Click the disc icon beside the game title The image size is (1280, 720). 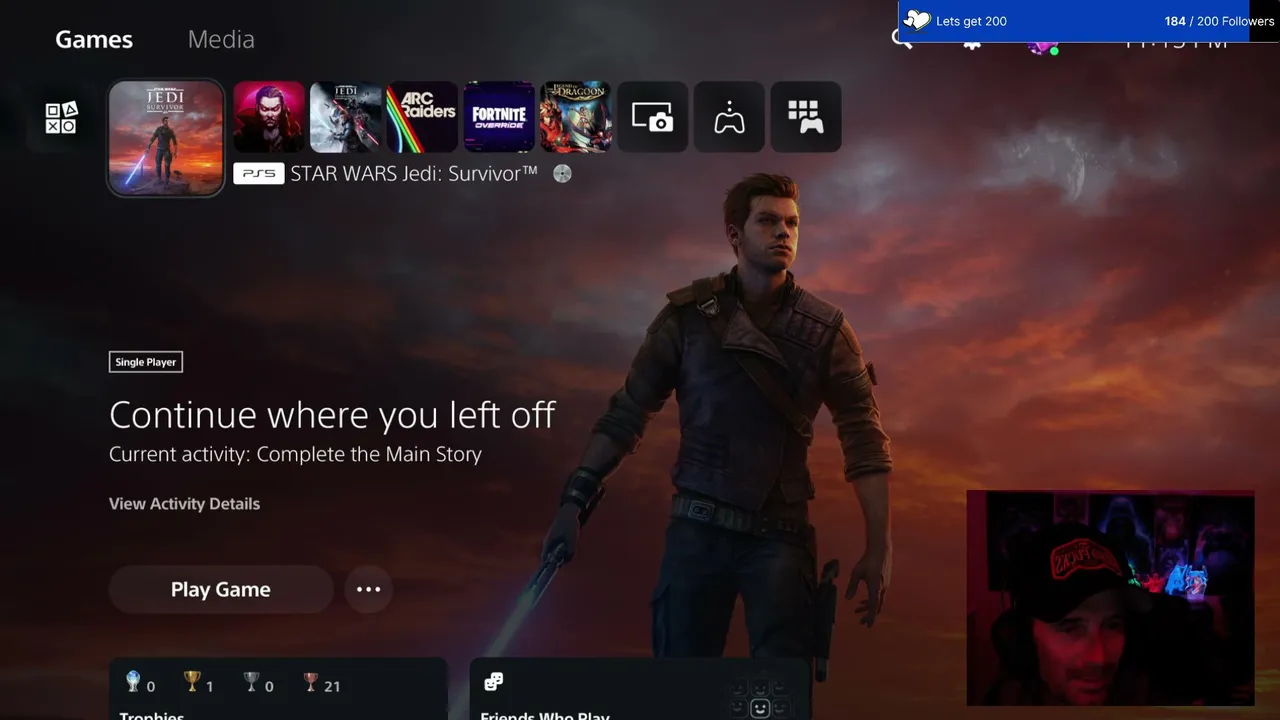click(x=562, y=174)
